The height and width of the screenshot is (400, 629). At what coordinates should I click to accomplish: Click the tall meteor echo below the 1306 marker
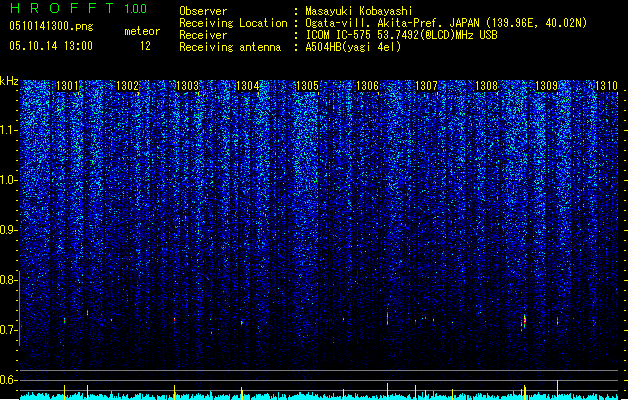click(x=387, y=318)
